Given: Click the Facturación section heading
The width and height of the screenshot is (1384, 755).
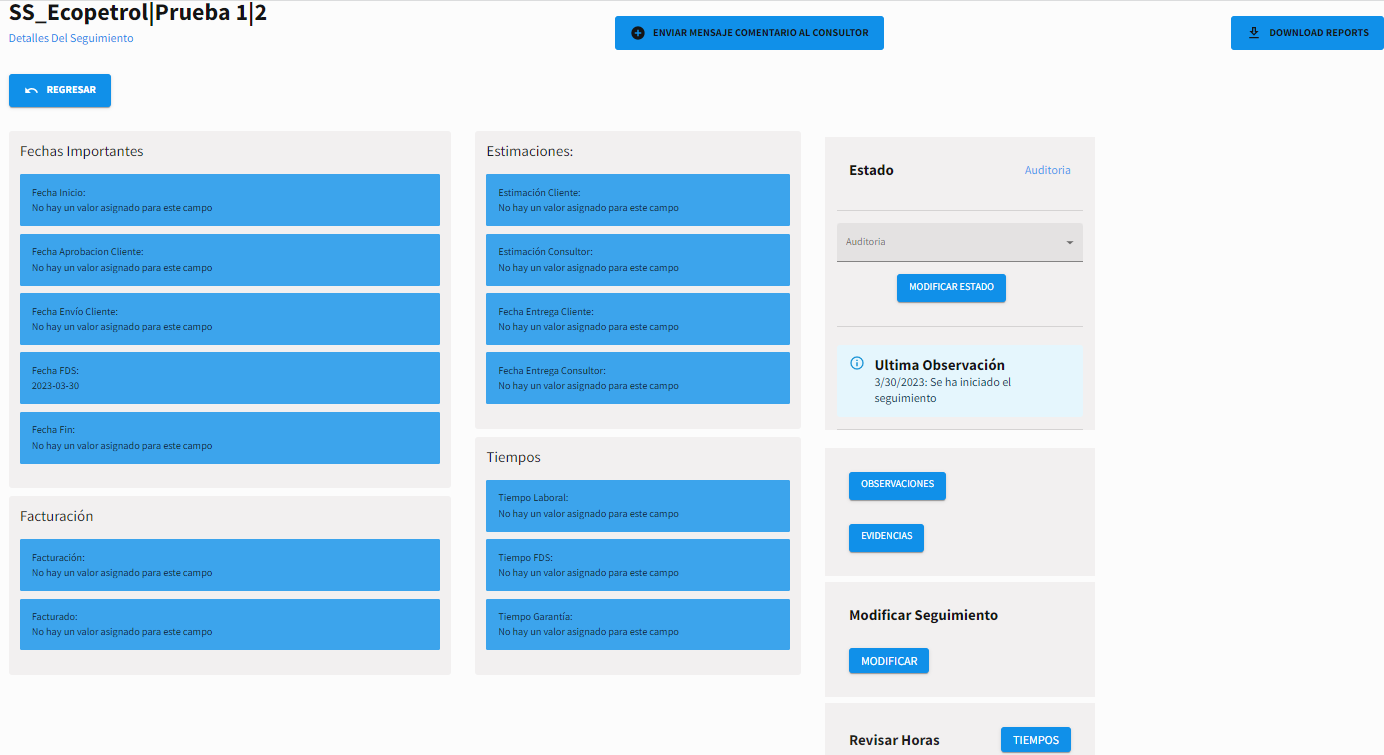Looking at the screenshot, I should click(57, 516).
